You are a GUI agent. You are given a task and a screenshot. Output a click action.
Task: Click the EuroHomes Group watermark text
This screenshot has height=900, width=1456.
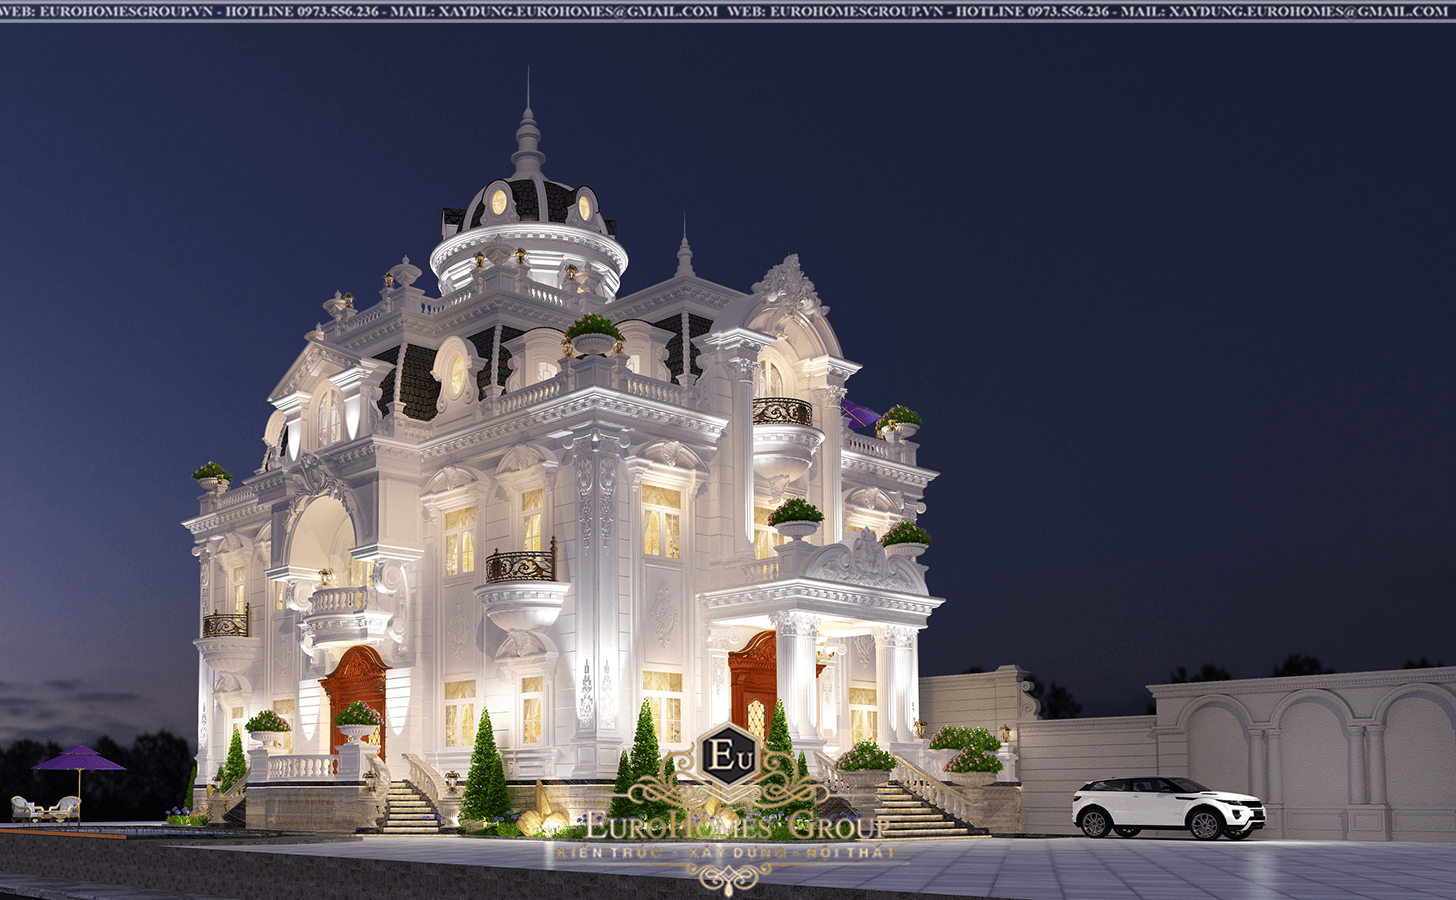tap(735, 826)
